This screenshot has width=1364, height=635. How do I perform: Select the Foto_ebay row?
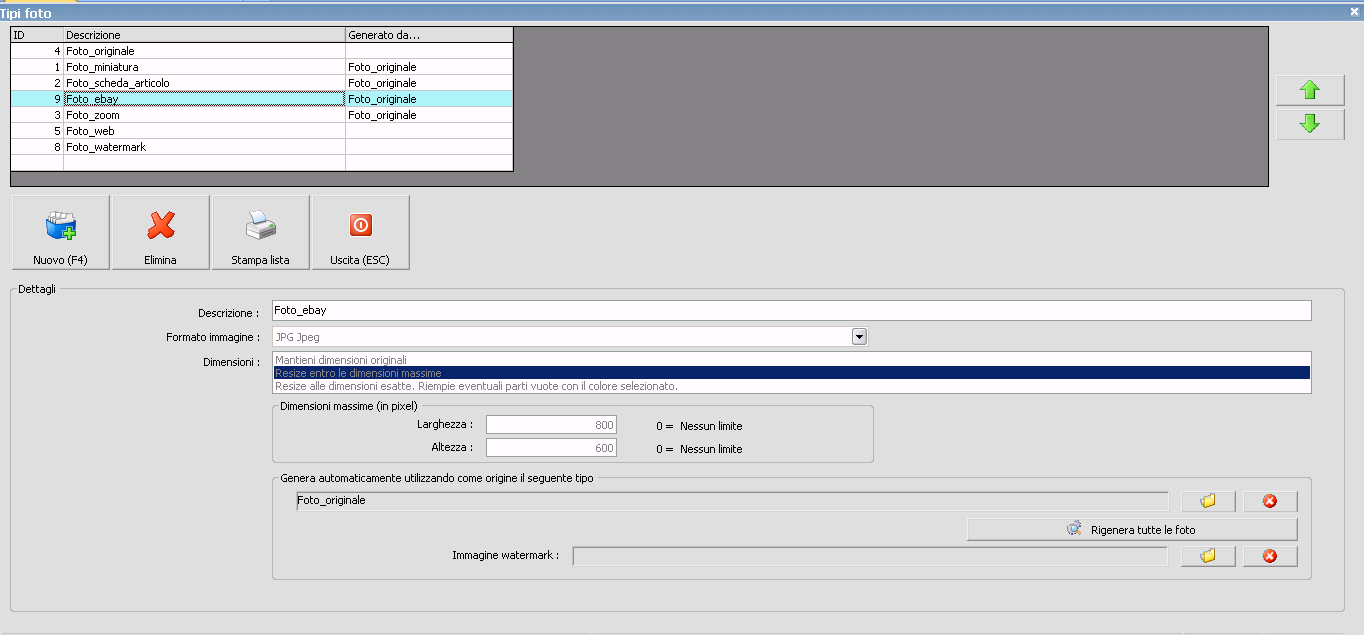[262, 99]
